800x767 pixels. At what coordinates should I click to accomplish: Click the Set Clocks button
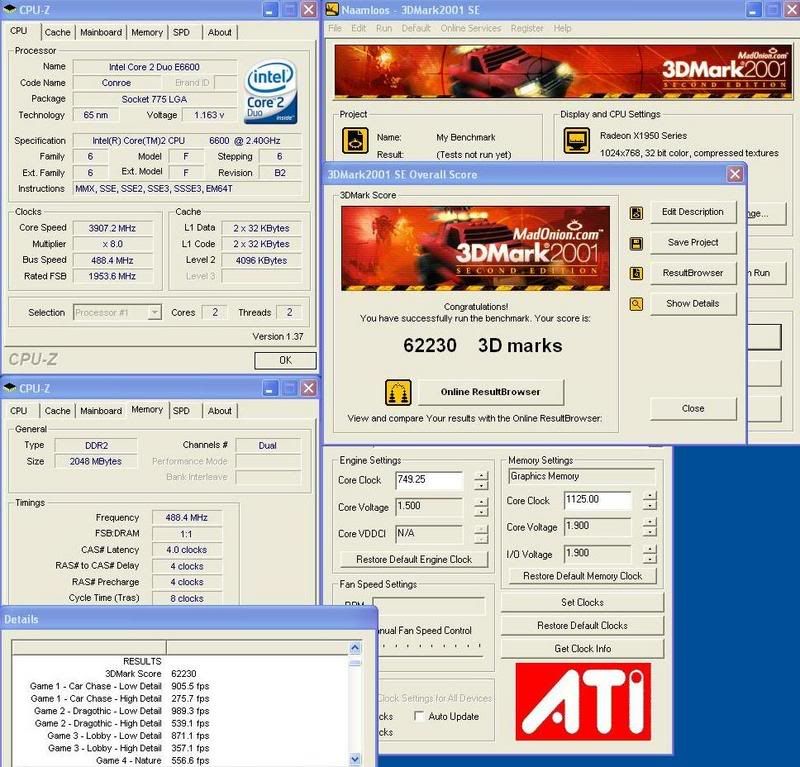(582, 603)
